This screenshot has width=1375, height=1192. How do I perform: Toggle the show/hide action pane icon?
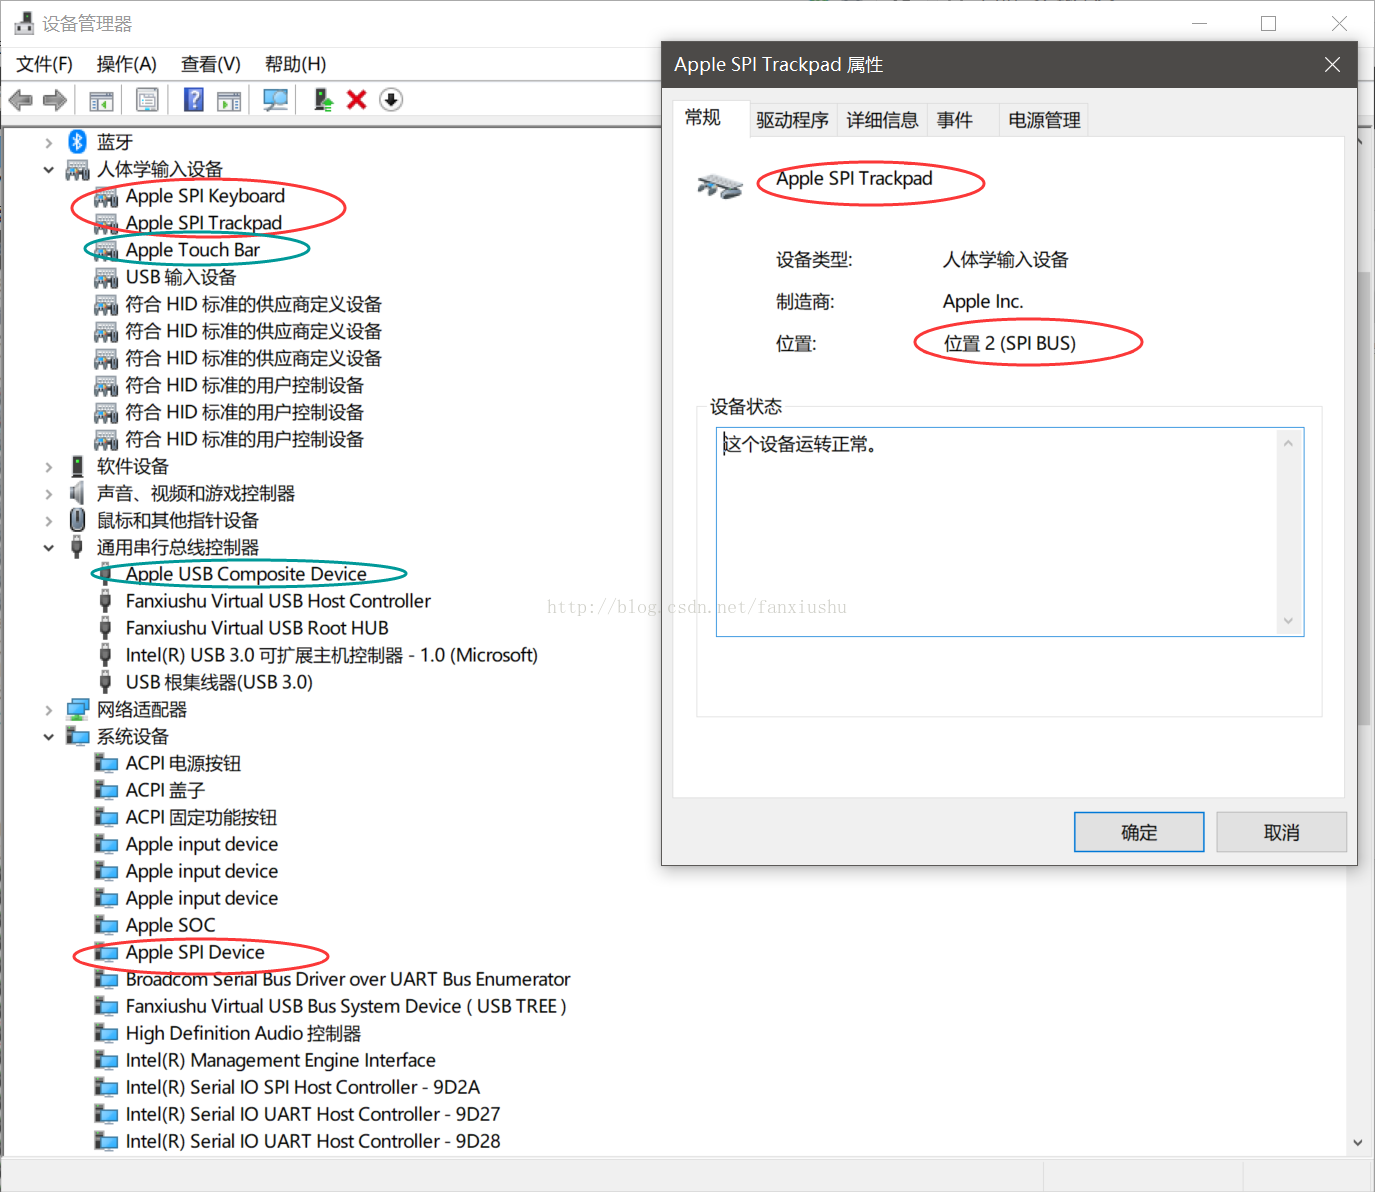pos(230,100)
